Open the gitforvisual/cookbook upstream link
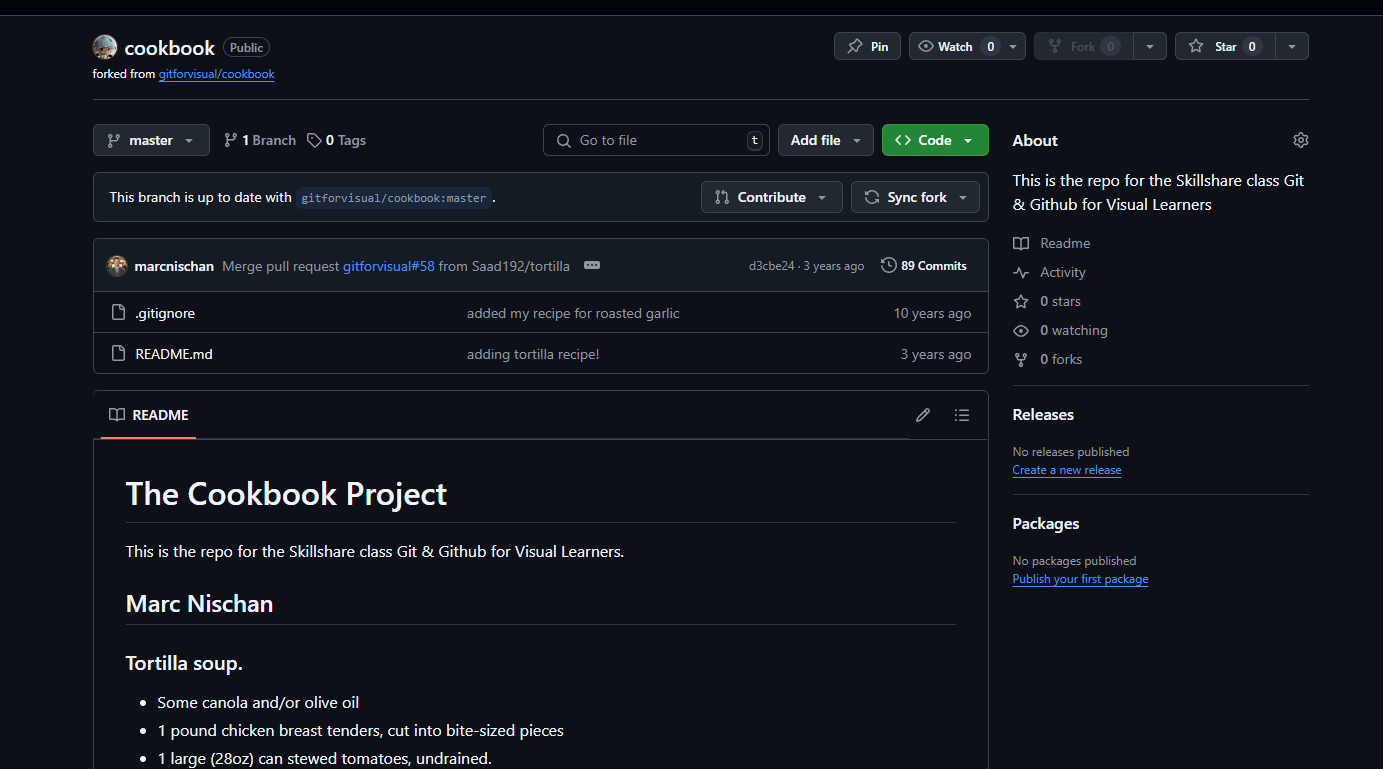Image resolution: width=1383 pixels, height=769 pixels. [x=216, y=74]
